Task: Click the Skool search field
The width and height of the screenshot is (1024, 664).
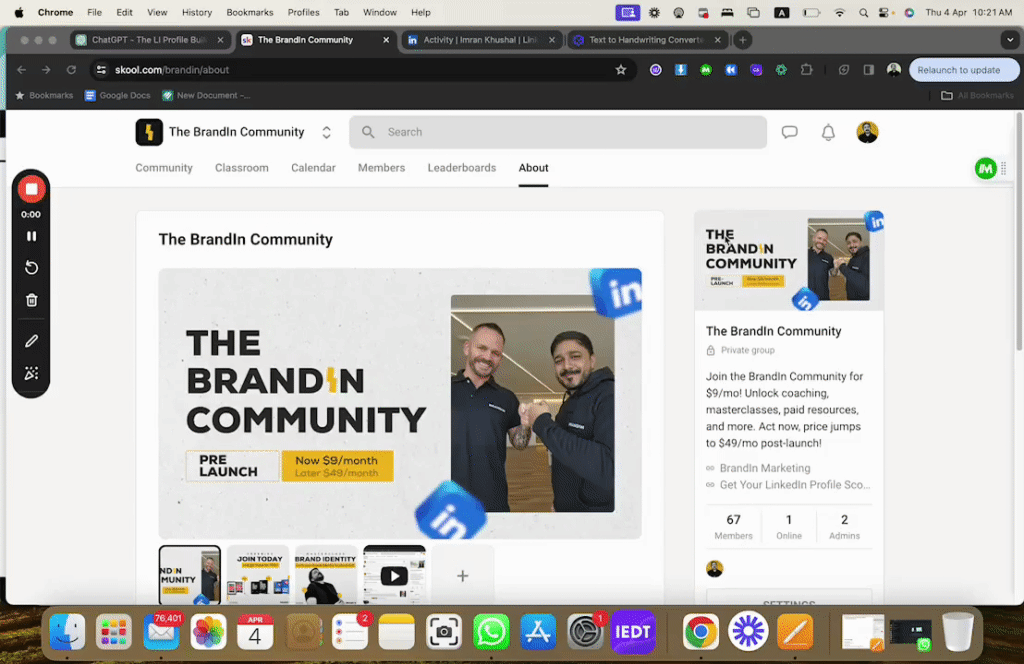Action: click(x=557, y=131)
